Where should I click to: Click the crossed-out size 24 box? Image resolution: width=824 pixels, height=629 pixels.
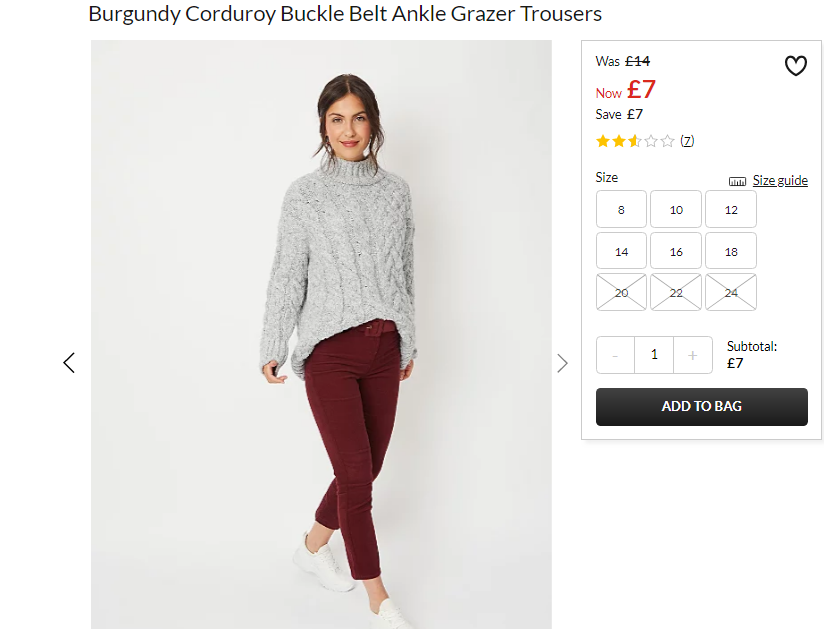pos(731,292)
